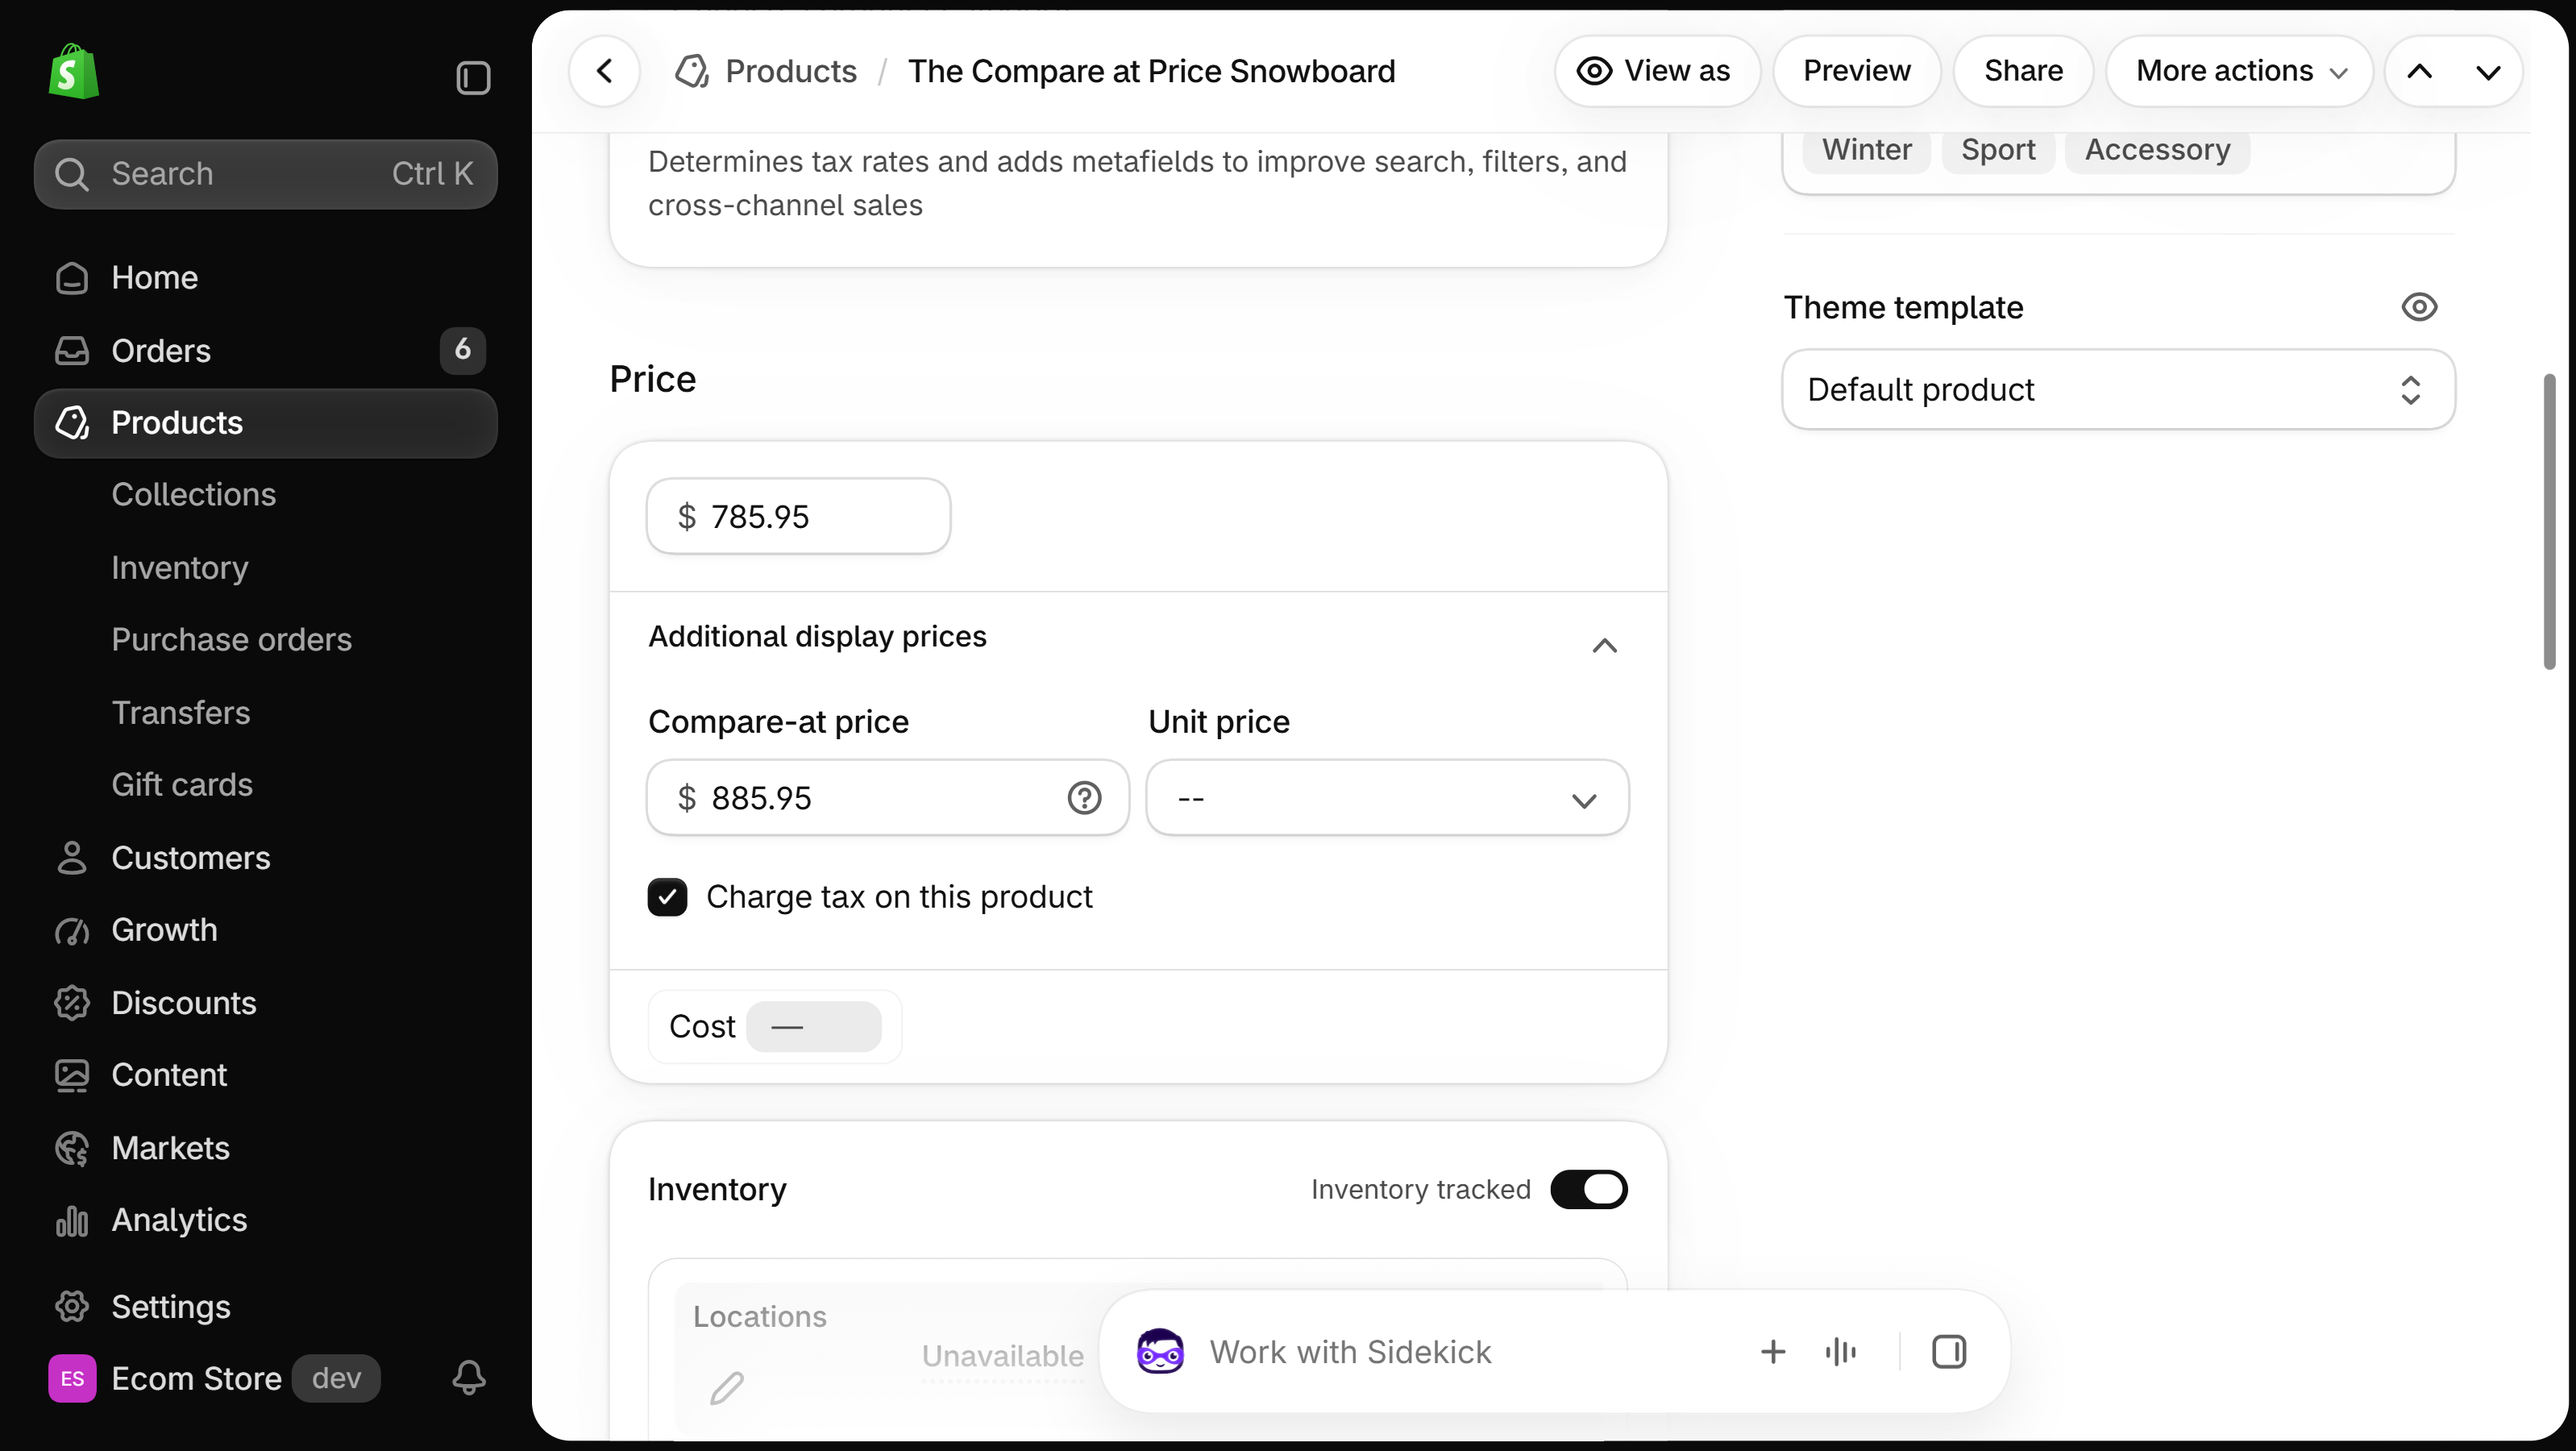Open Customers in the sidebar
Viewport: 2576px width, 1451px height.
point(265,857)
